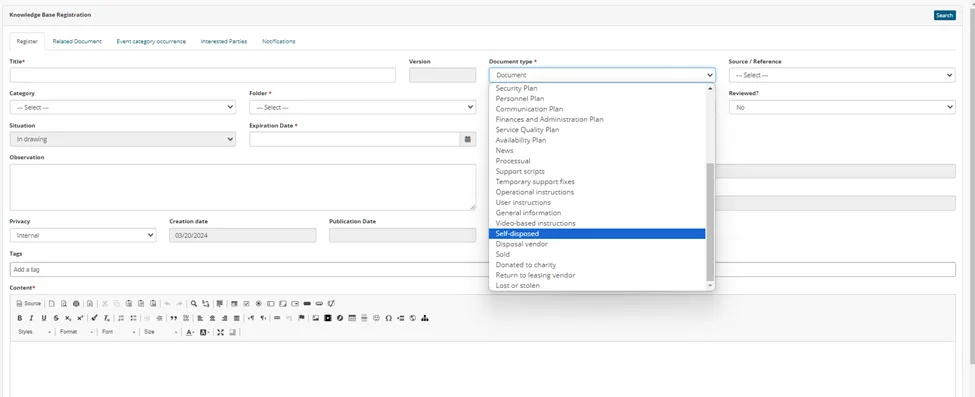Screen dimensions: 975x397
Task: Switch to the Register tab
Action: pos(27,42)
